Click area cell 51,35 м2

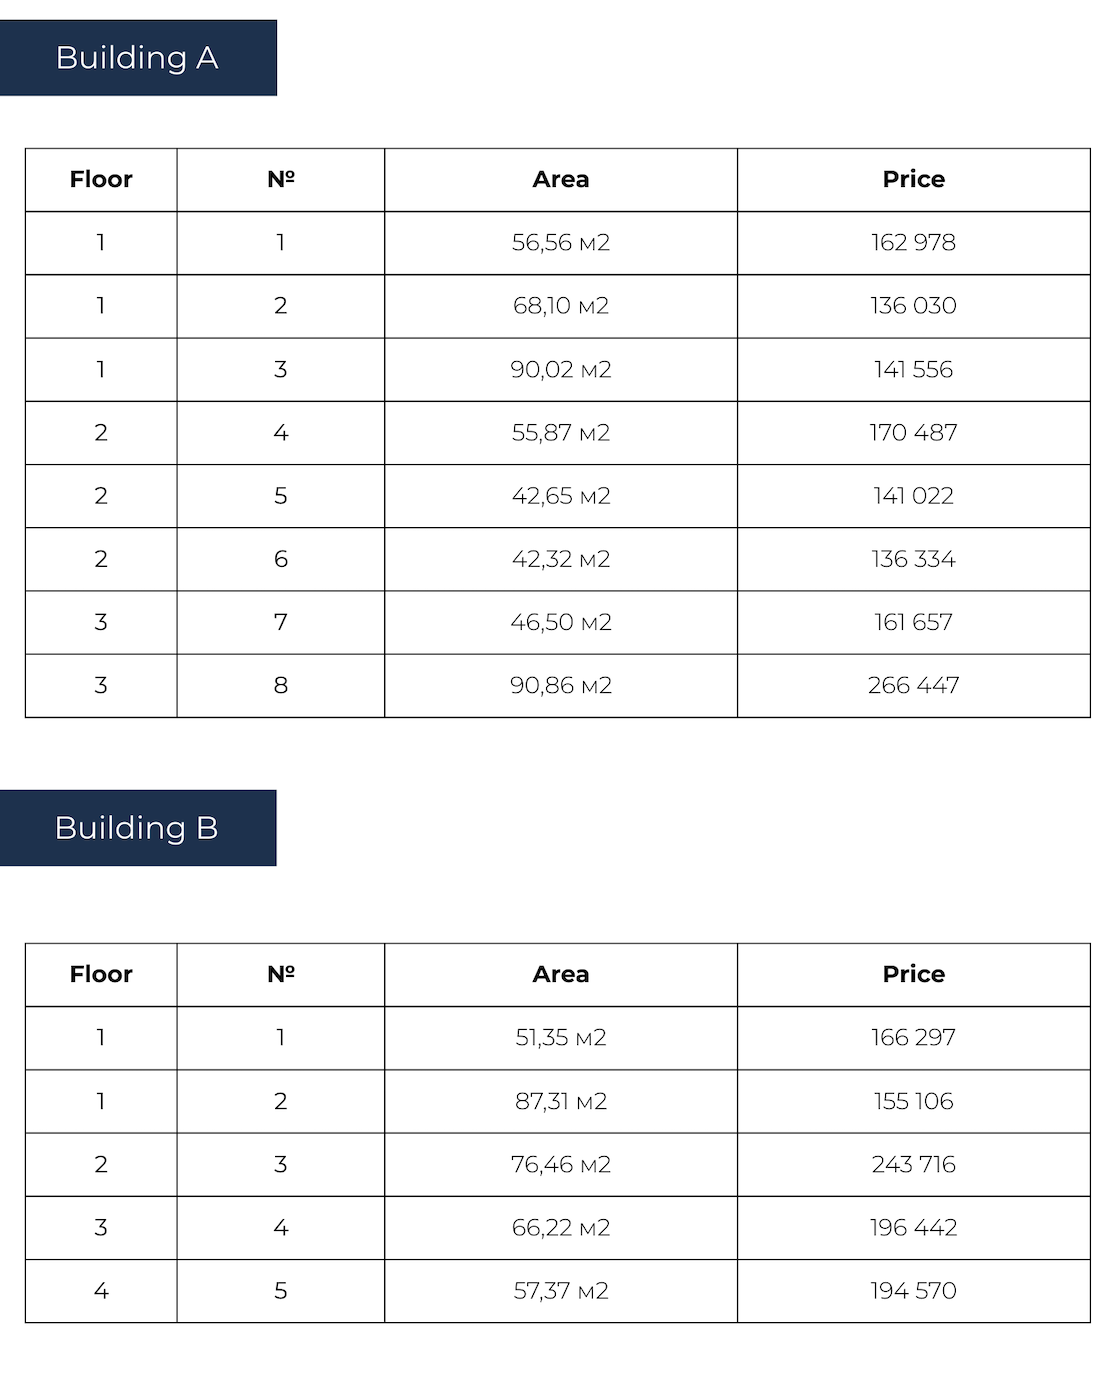561,1038
